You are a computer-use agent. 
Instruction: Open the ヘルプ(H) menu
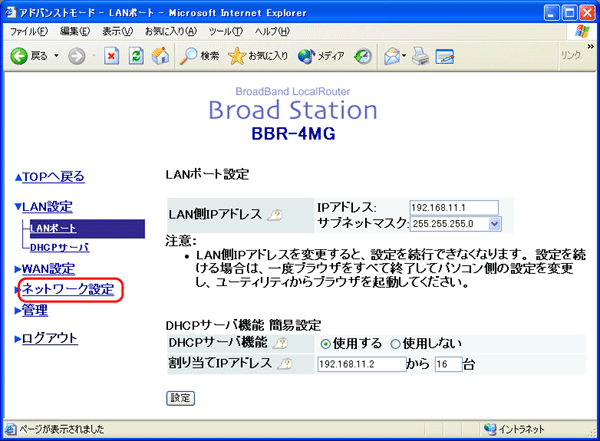tap(272, 31)
